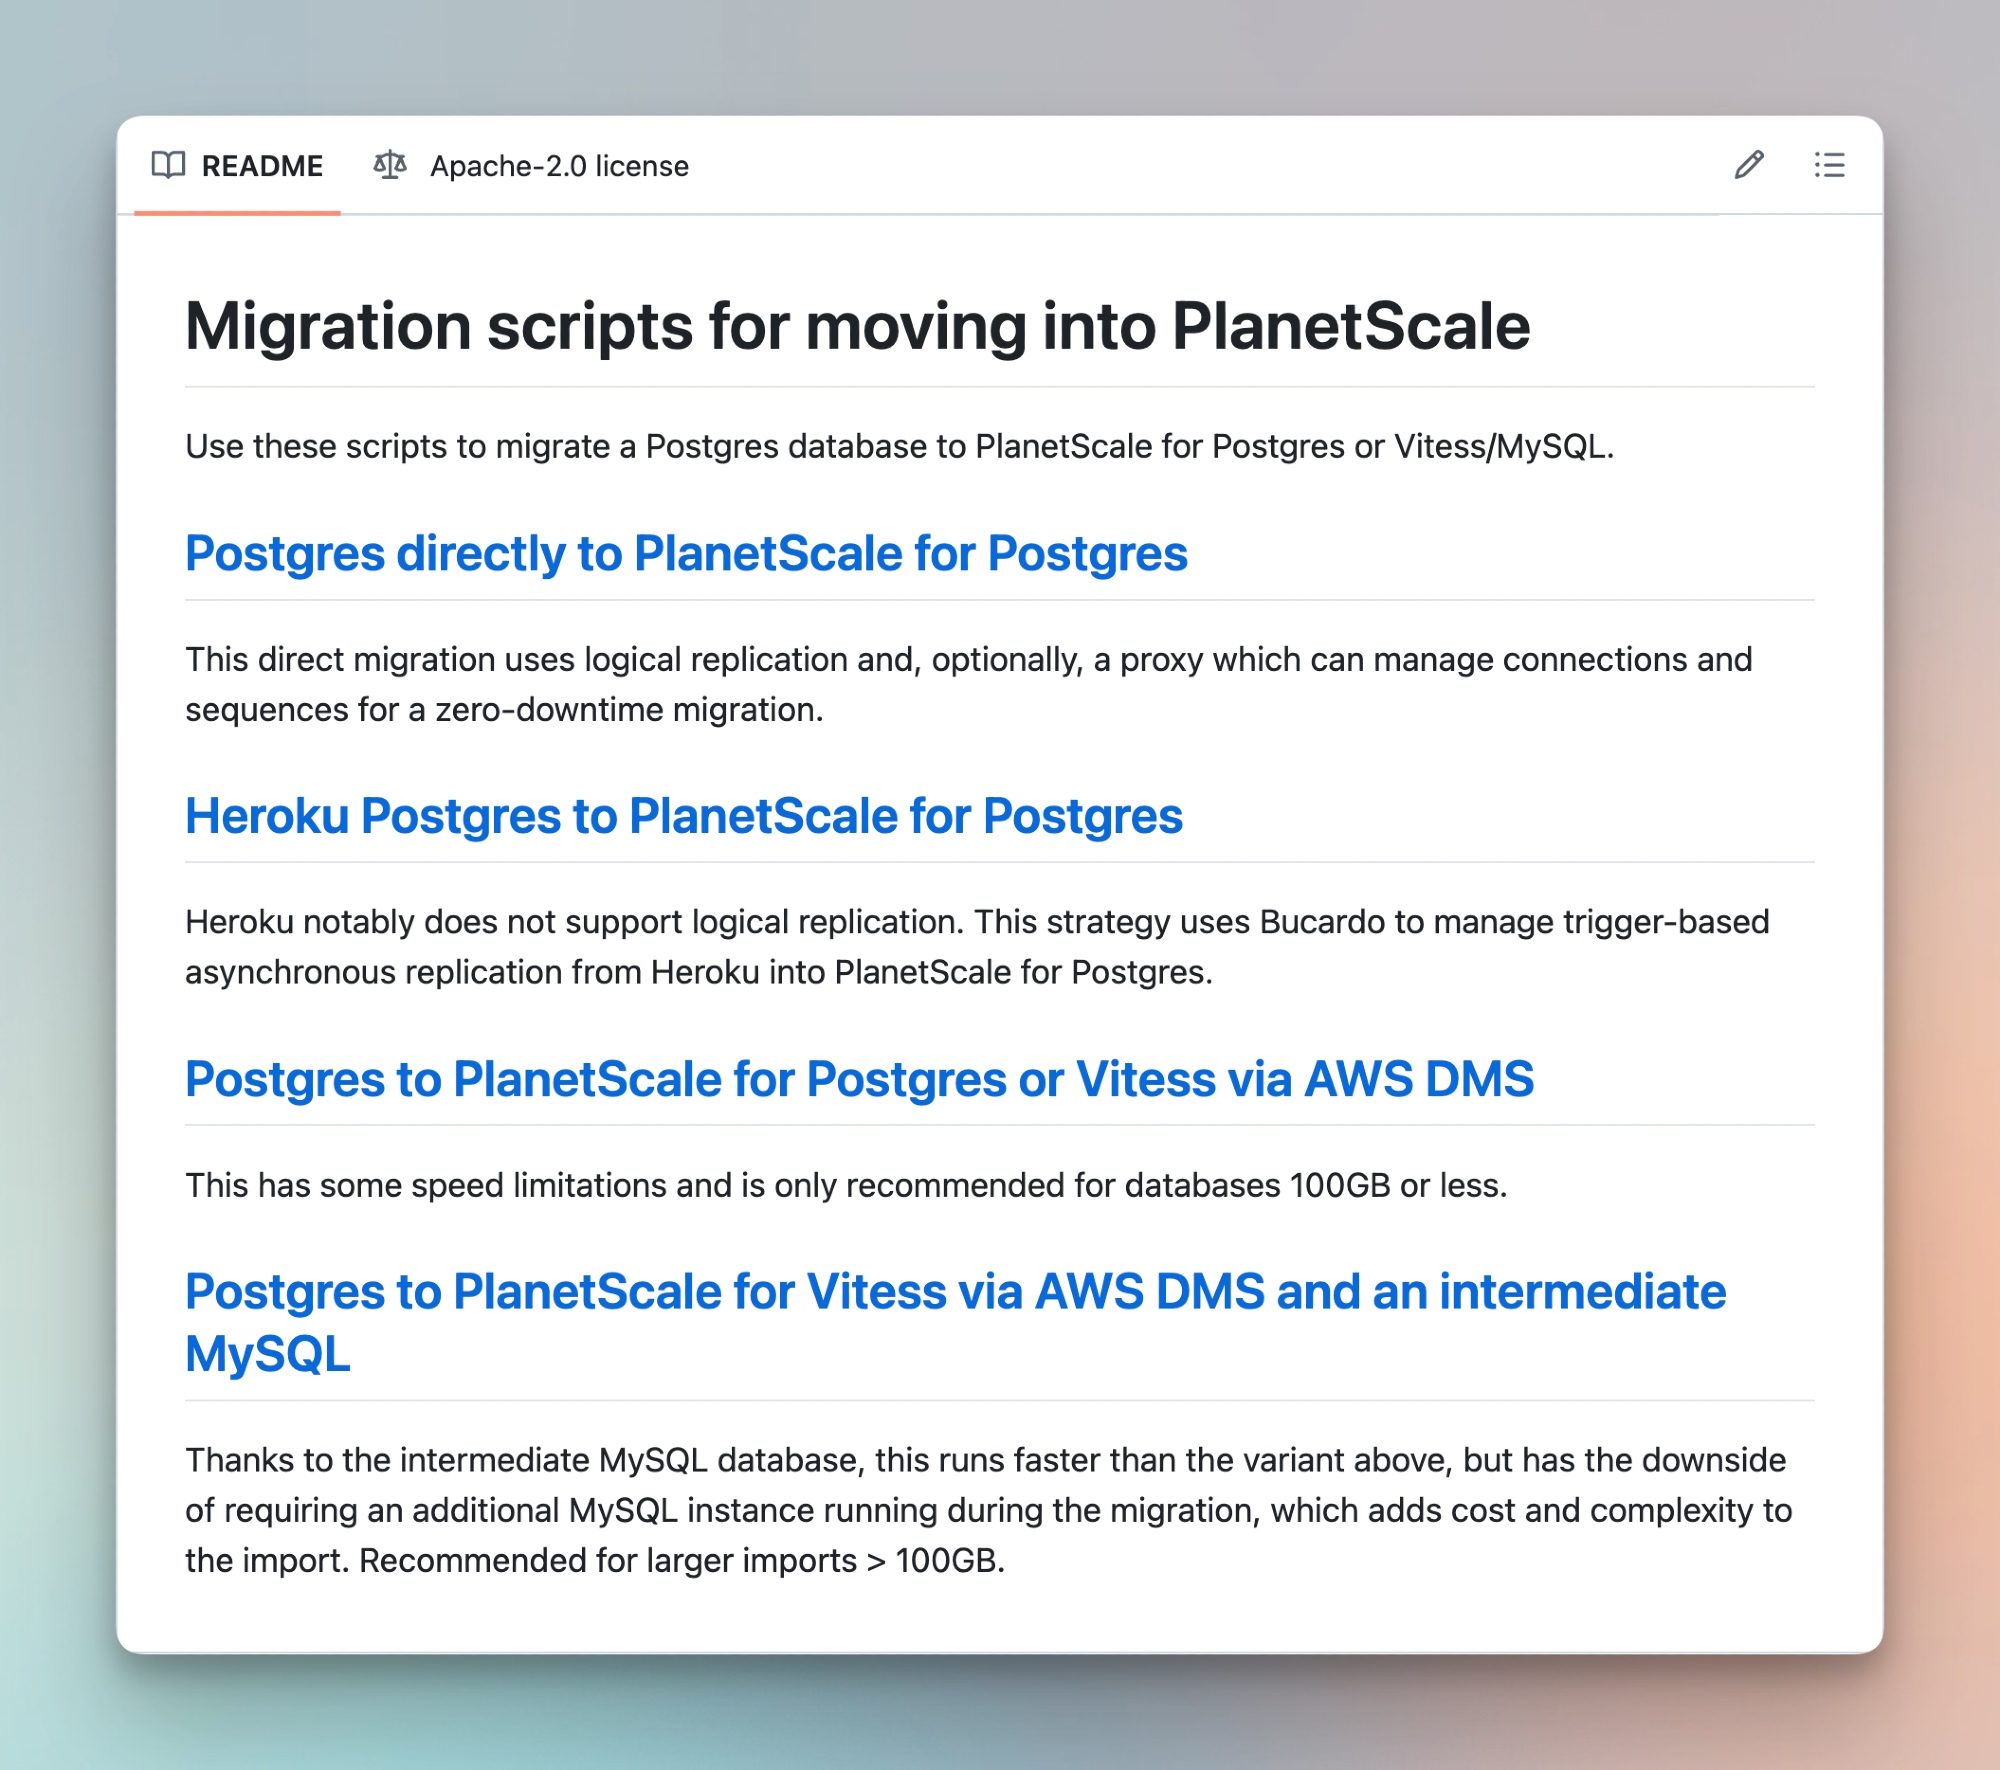This screenshot has width=2000, height=1770.
Task: Click the 'MySQL' word ending the last heading link
Action: pyautogui.click(x=268, y=1354)
